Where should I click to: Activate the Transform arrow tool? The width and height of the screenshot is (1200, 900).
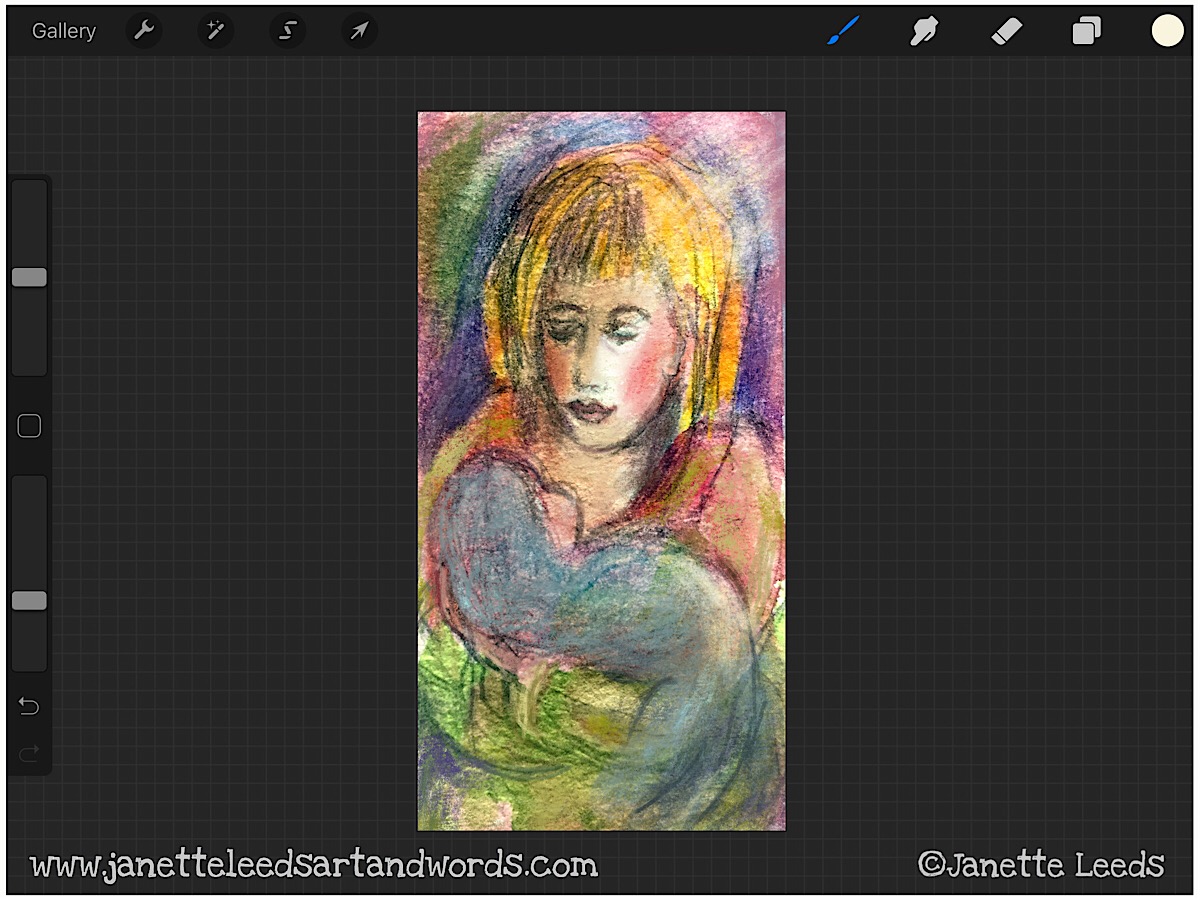click(359, 31)
